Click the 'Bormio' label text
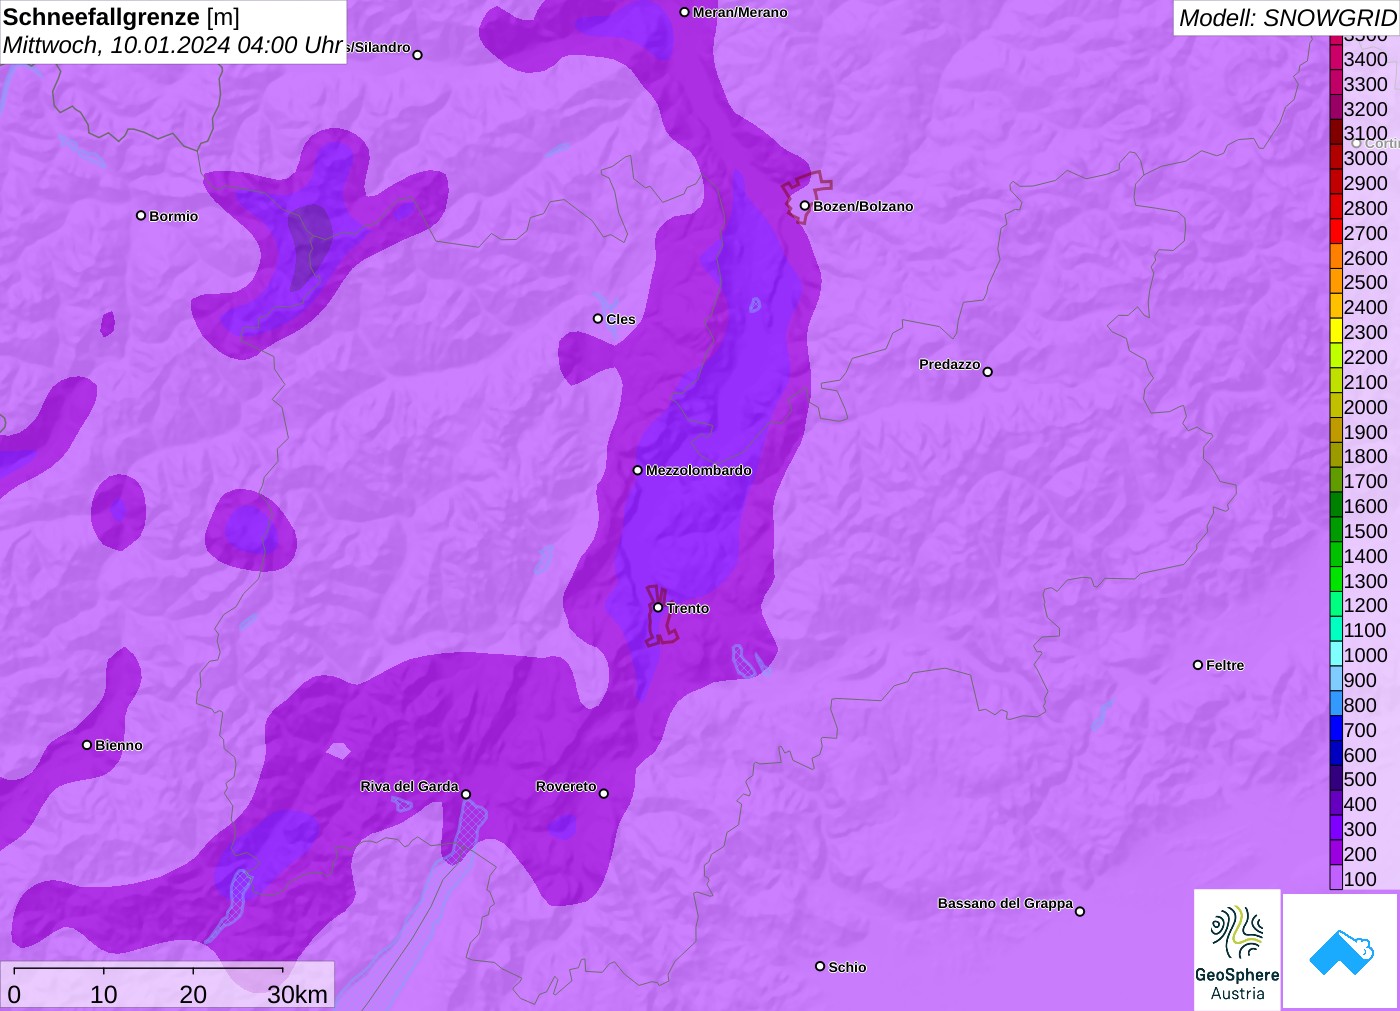Screen dimensions: 1400x1011 point(174,216)
